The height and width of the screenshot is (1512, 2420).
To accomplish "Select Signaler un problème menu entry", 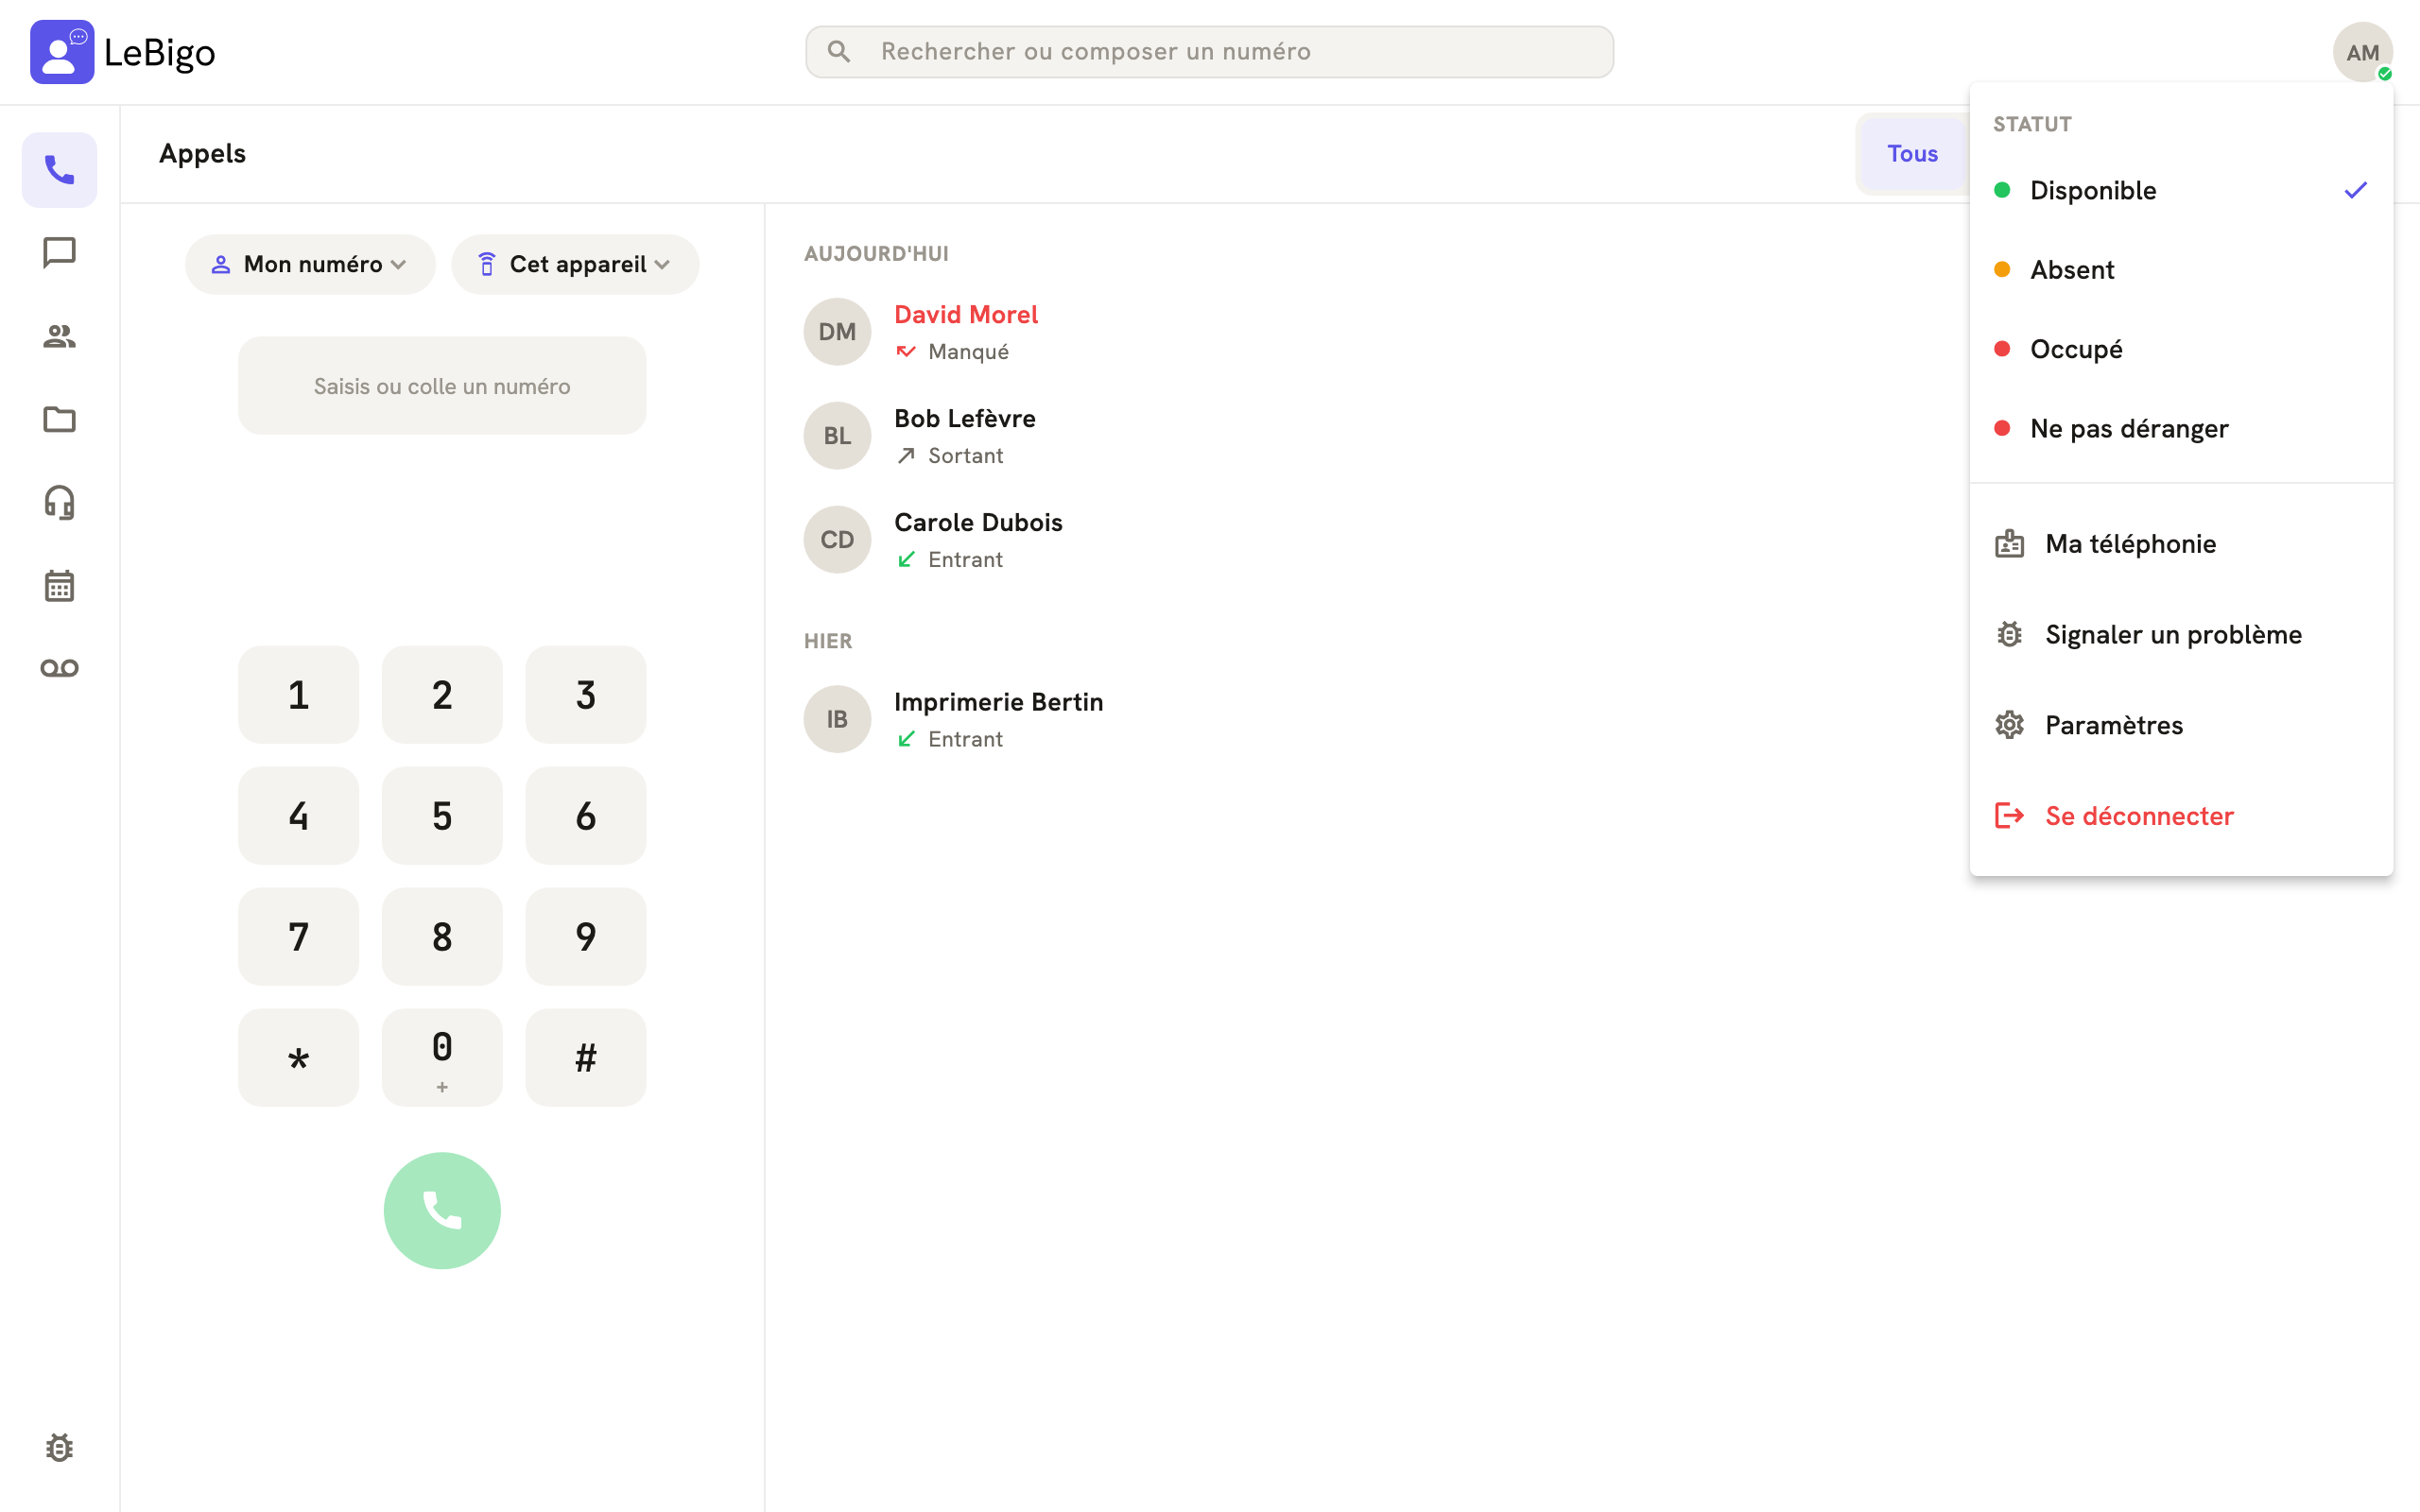I will click(x=2181, y=635).
